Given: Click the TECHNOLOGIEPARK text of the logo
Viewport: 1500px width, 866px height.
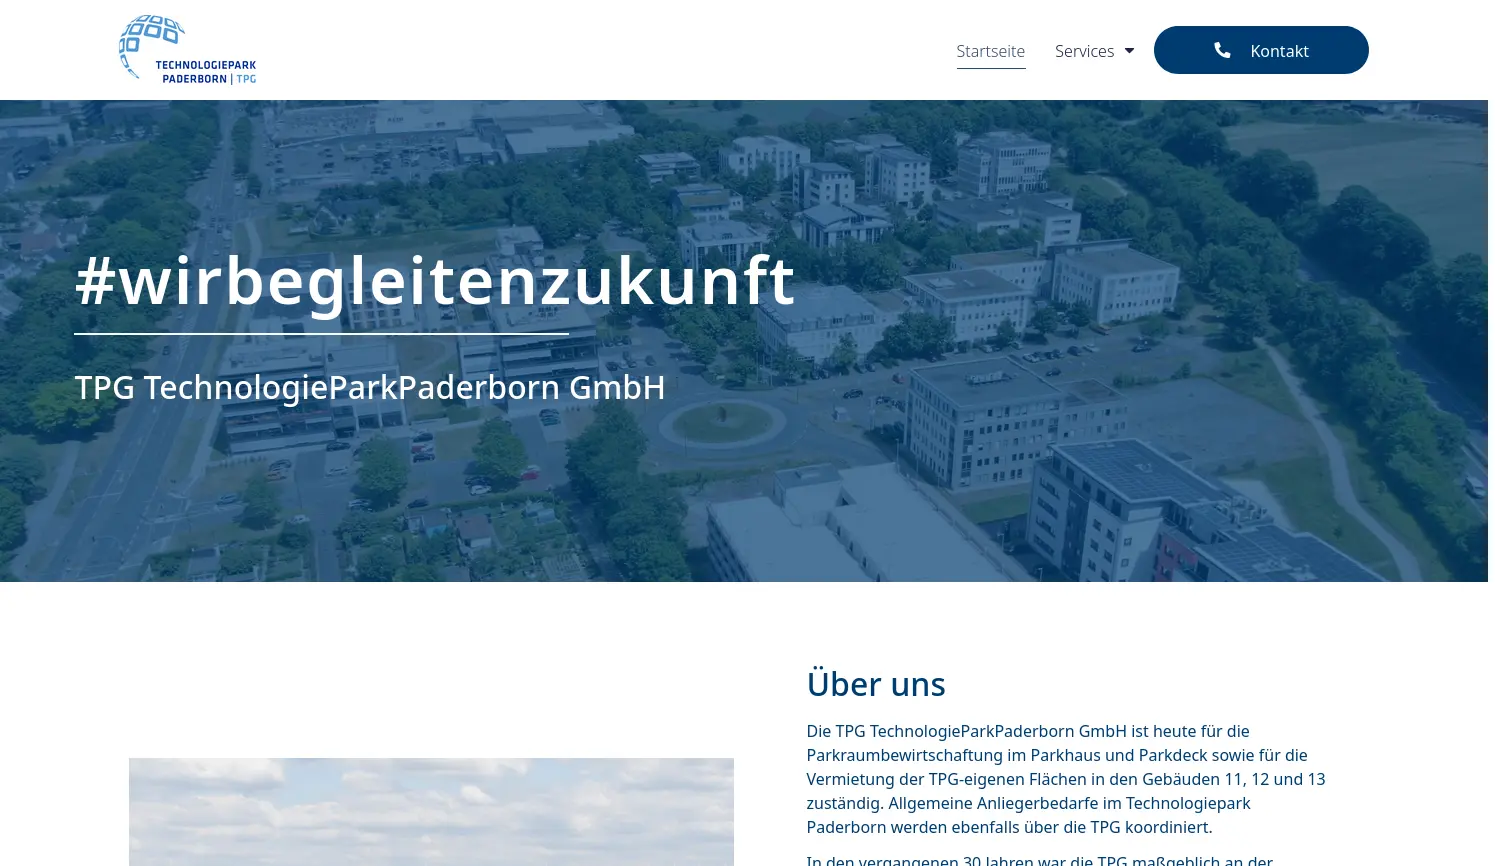Looking at the screenshot, I should (x=204, y=63).
